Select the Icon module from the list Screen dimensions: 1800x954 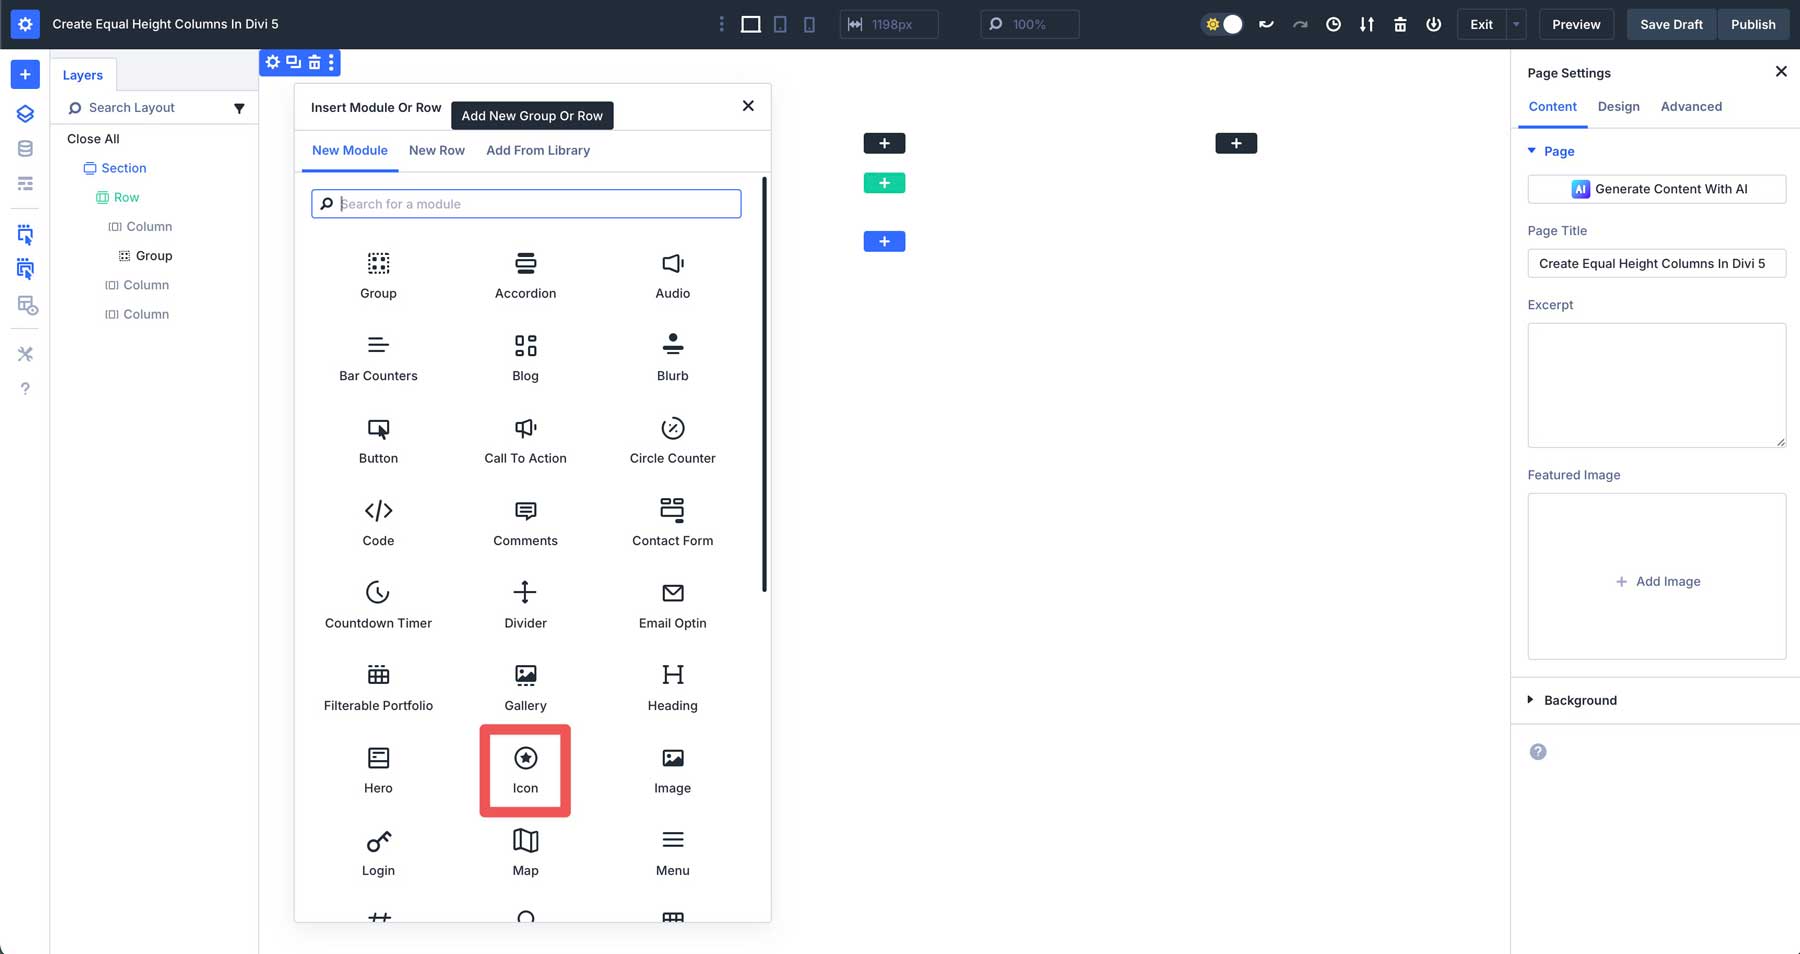coord(525,770)
